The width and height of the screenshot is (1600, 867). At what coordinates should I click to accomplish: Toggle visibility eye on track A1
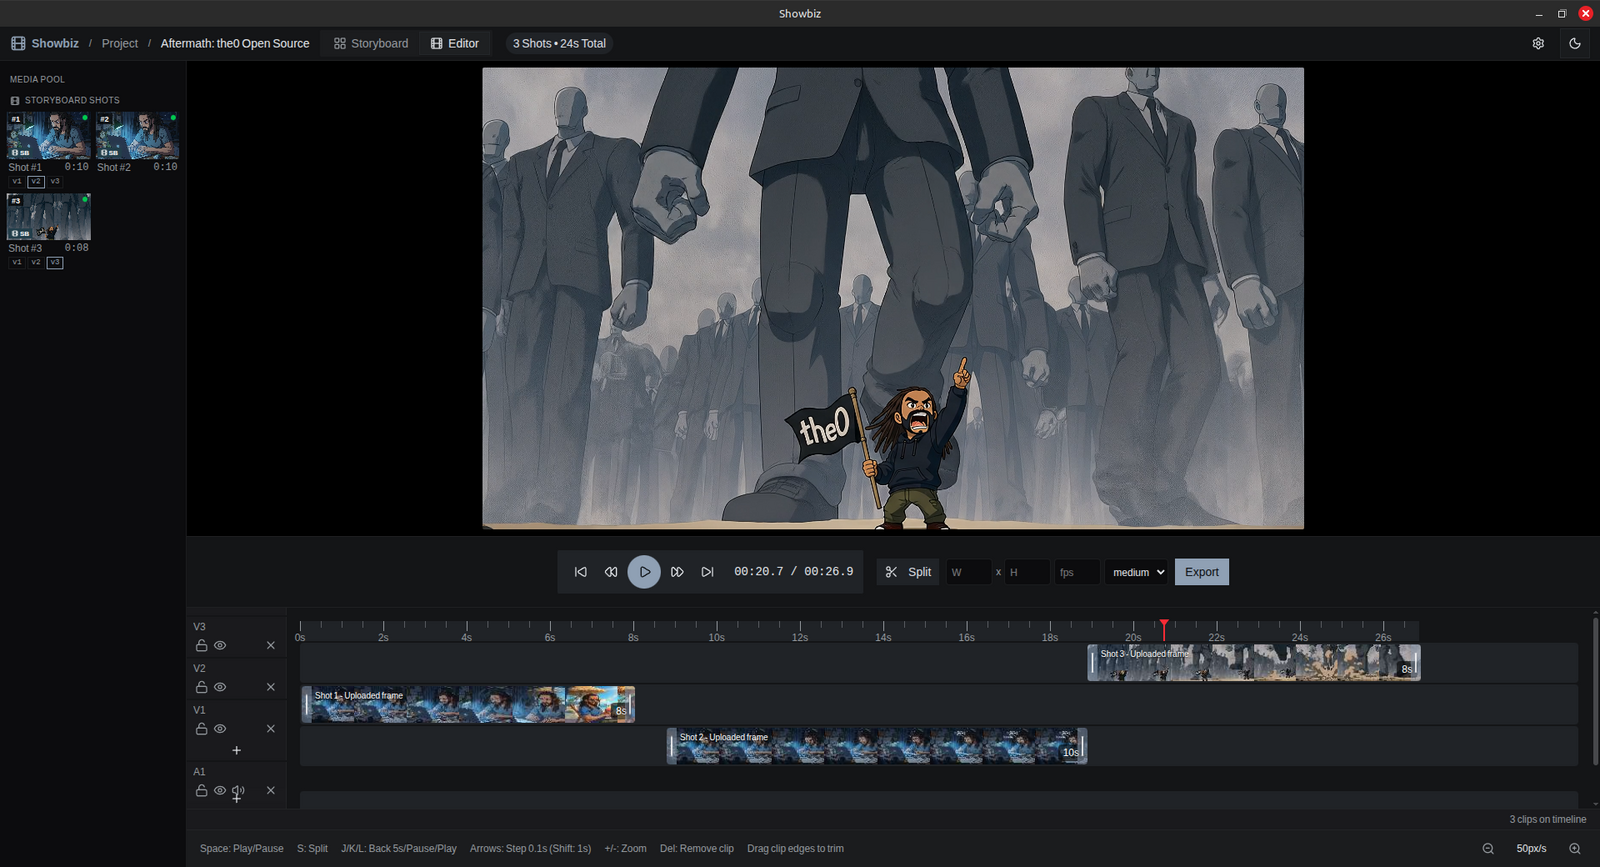coord(220,790)
